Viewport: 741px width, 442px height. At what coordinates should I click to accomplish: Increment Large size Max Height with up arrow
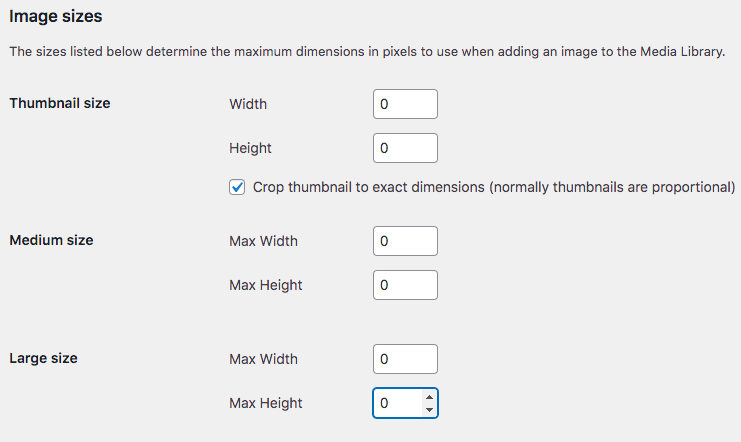click(429, 398)
